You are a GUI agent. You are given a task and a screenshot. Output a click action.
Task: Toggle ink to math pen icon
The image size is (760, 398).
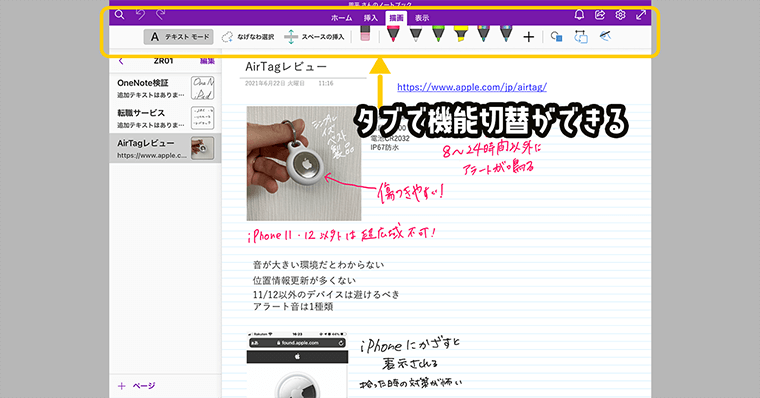pos(605,36)
